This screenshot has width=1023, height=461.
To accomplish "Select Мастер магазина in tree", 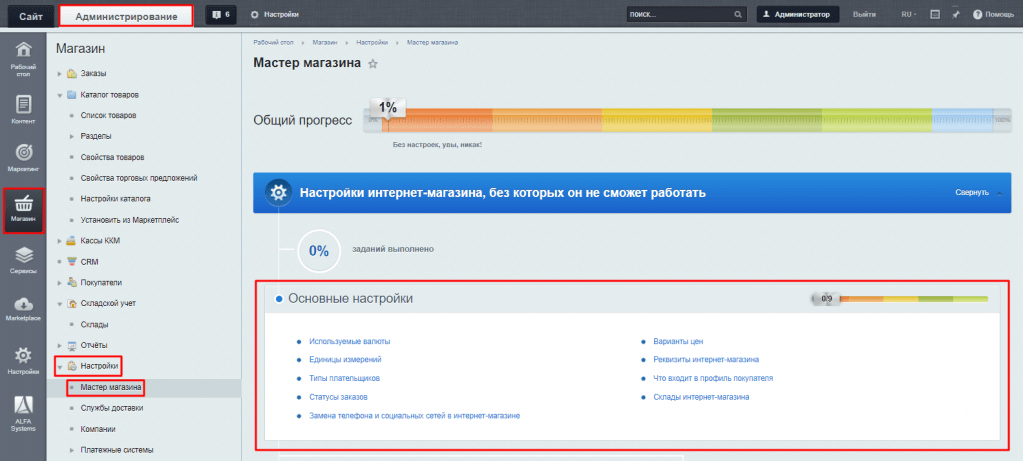I will [x=111, y=387].
